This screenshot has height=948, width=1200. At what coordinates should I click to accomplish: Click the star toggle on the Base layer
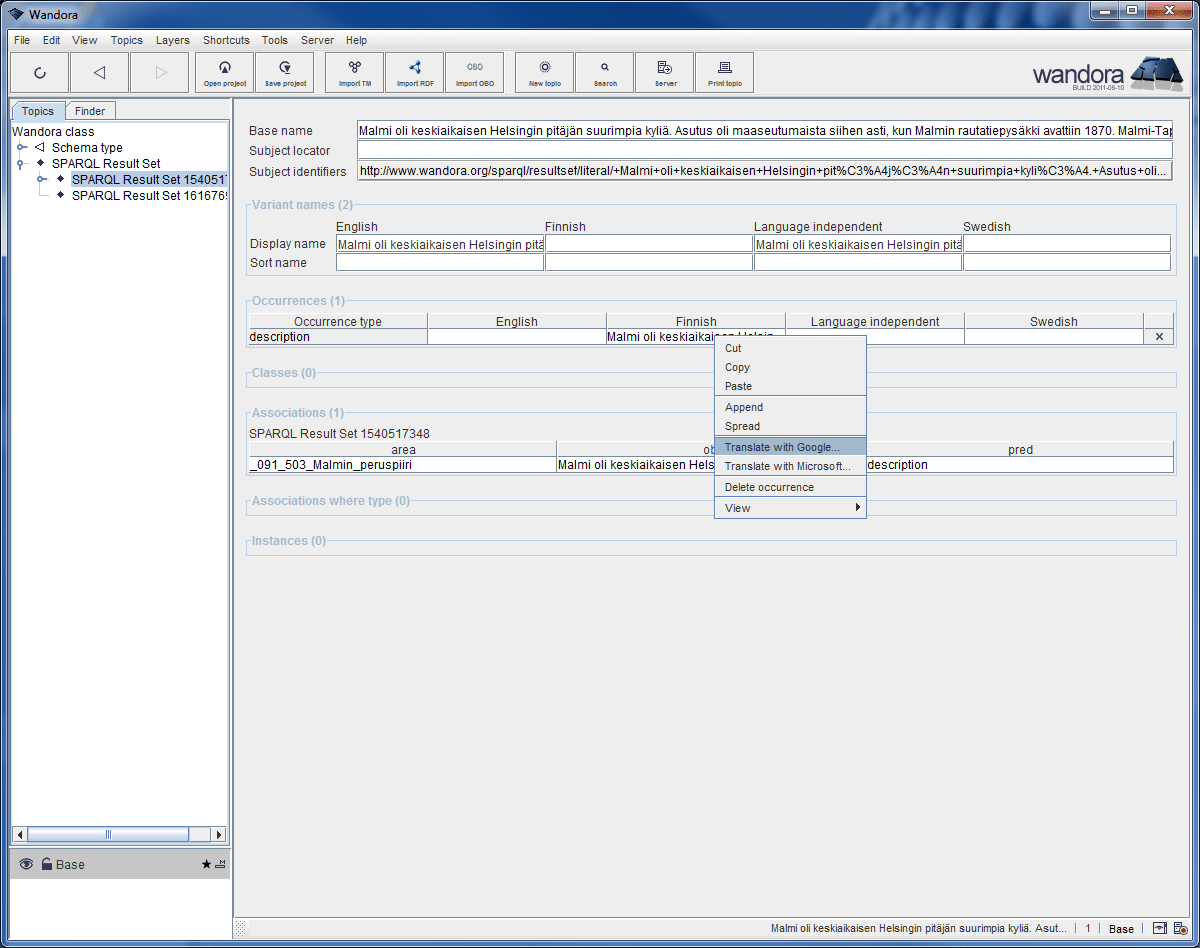tap(206, 864)
